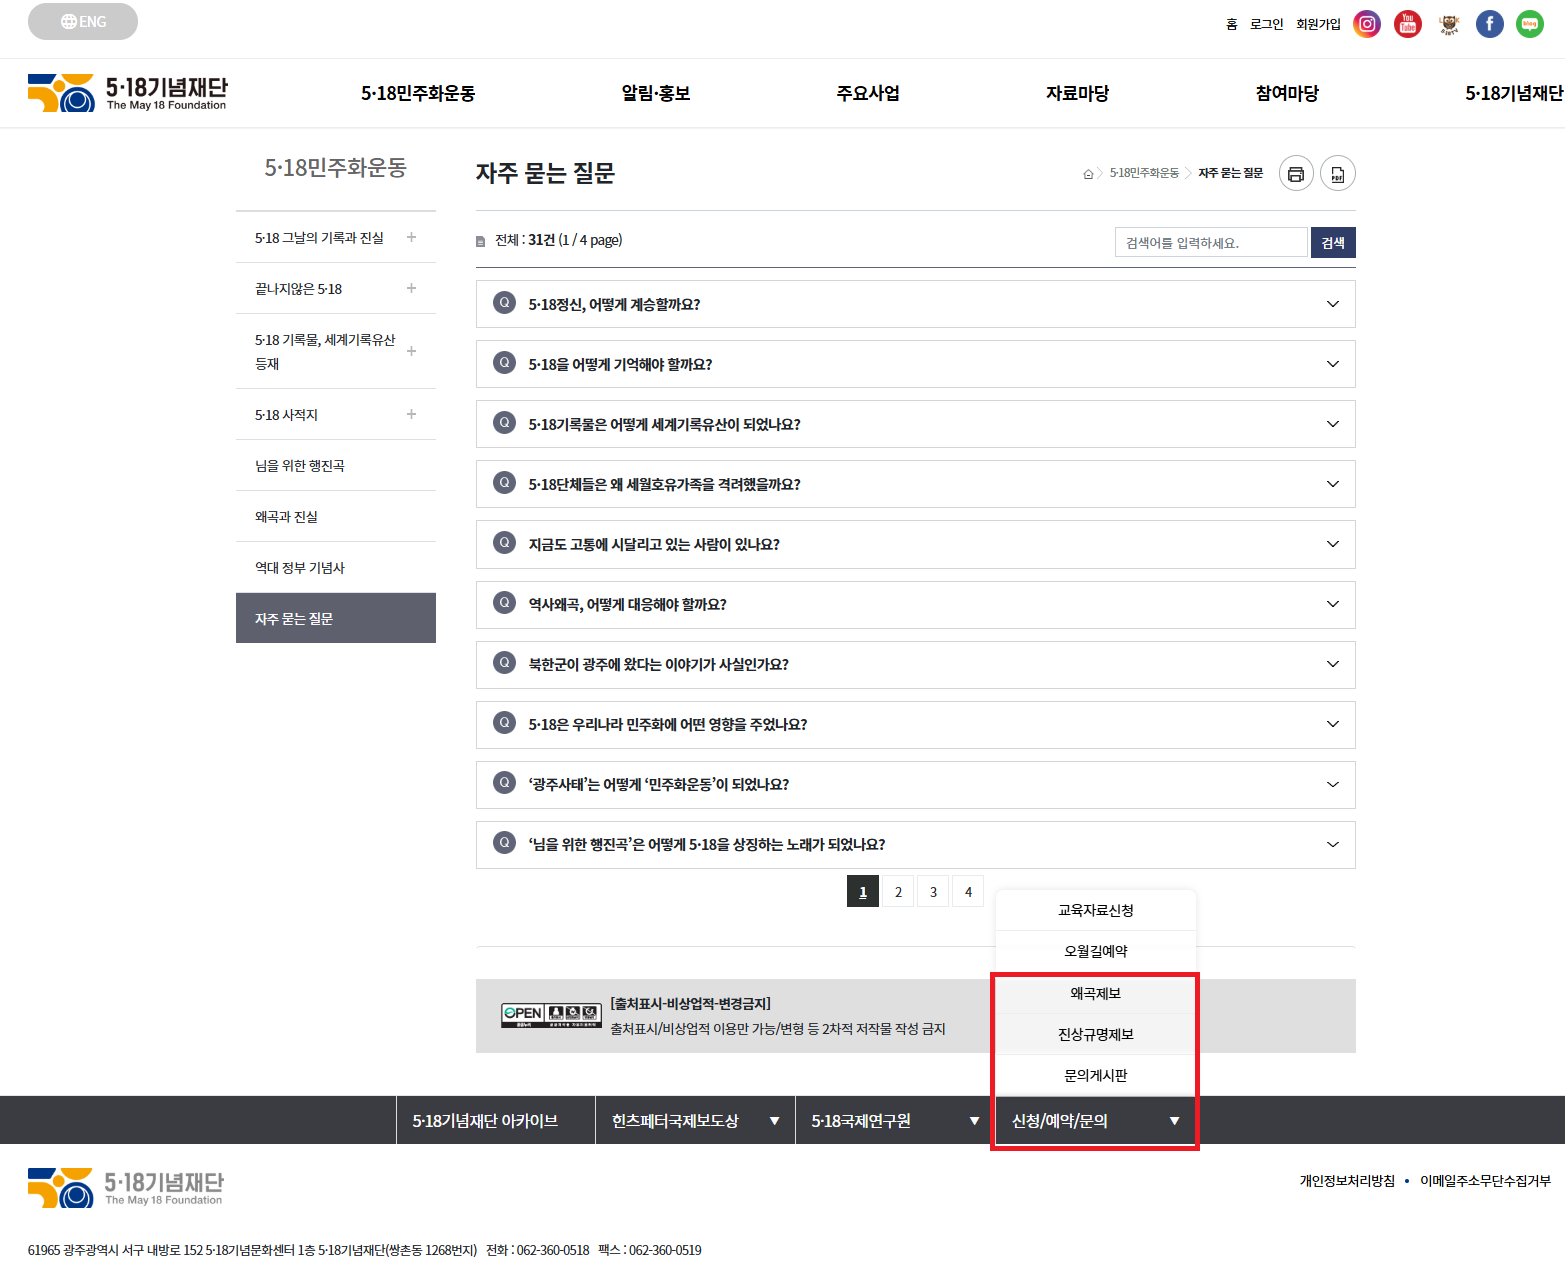1565x1261 pixels.
Task: Go to page 2 of the FAQ list
Action: coord(897,891)
